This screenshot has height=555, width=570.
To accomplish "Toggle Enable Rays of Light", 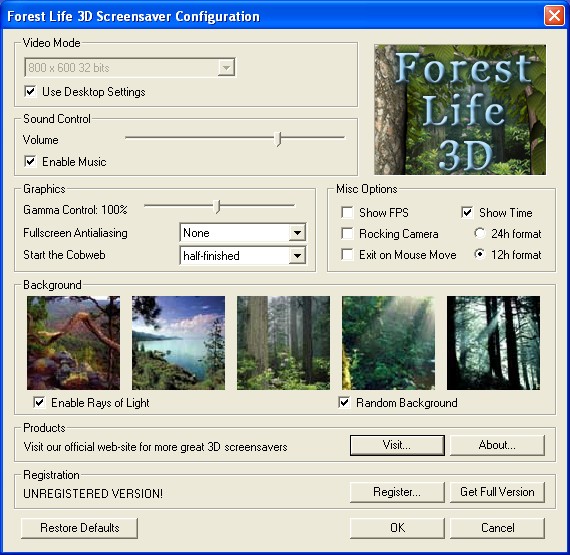I will tap(39, 402).
